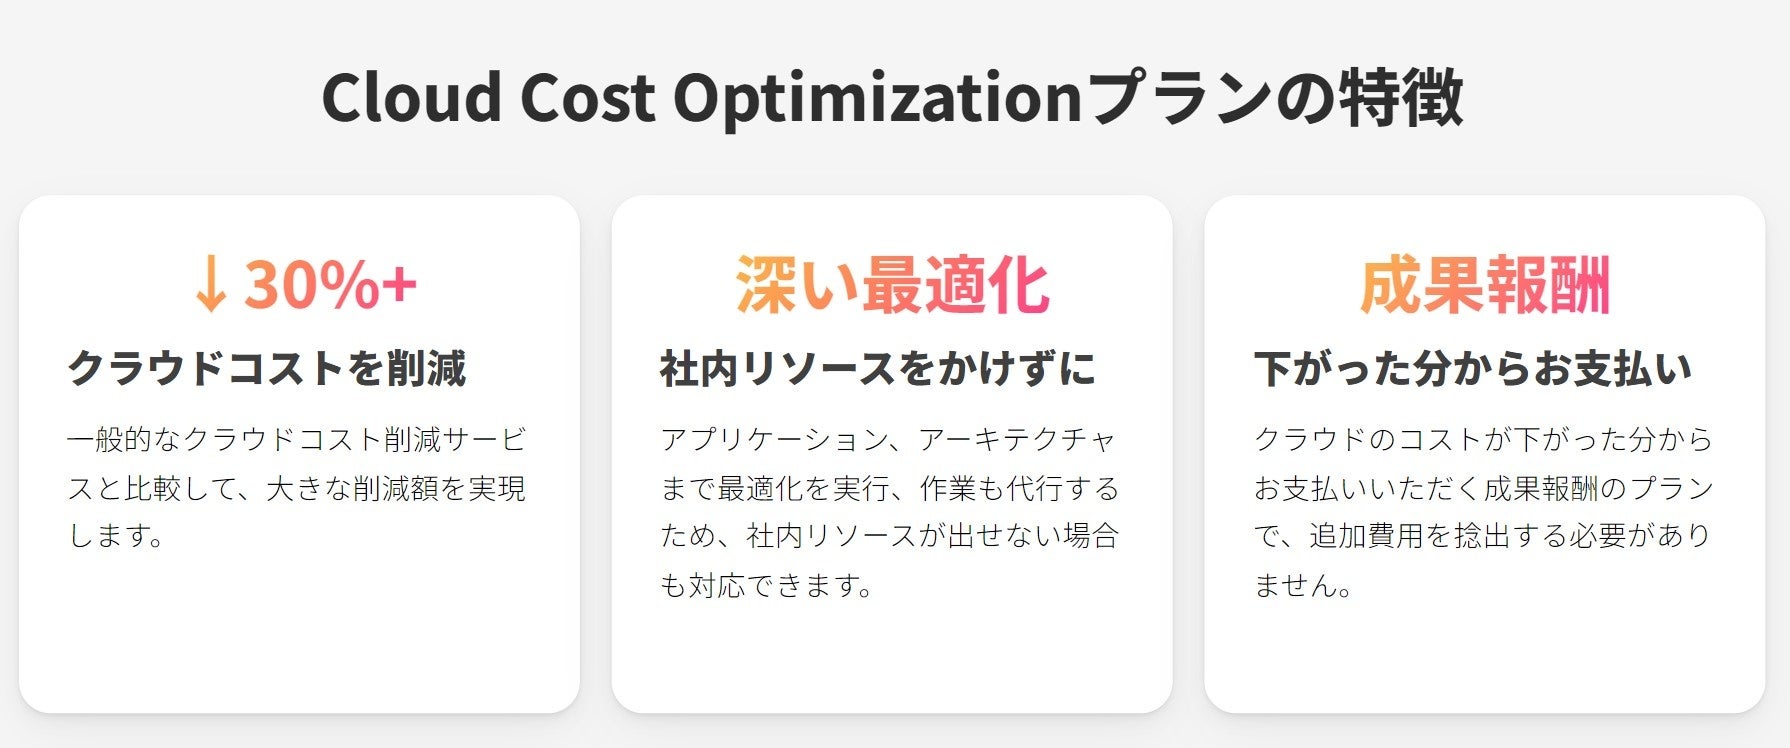The width and height of the screenshot is (1790, 748).
Task: Click the 下がった分からお支払い subheading
Action: point(1473,368)
